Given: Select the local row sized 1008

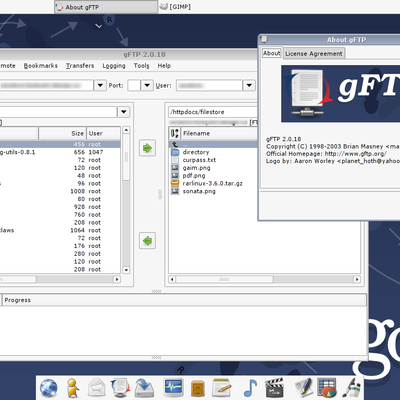Looking at the screenshot, I should pos(60,191).
